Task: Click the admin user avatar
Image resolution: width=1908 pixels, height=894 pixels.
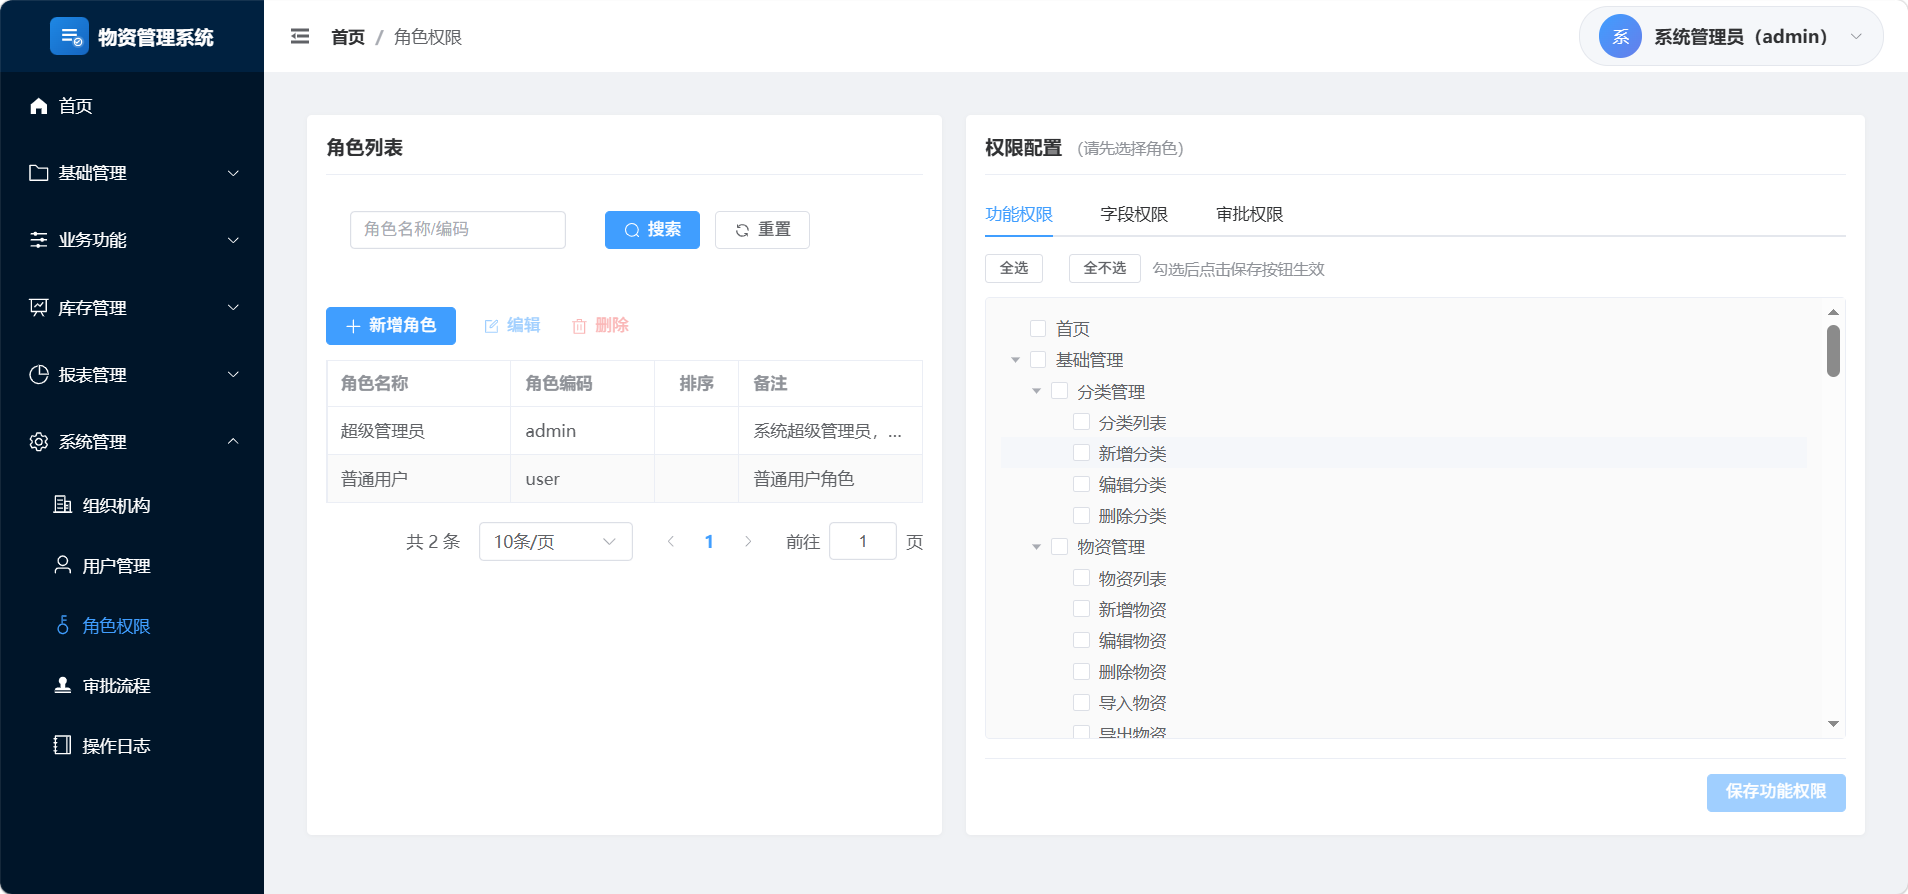Action: tap(1620, 37)
